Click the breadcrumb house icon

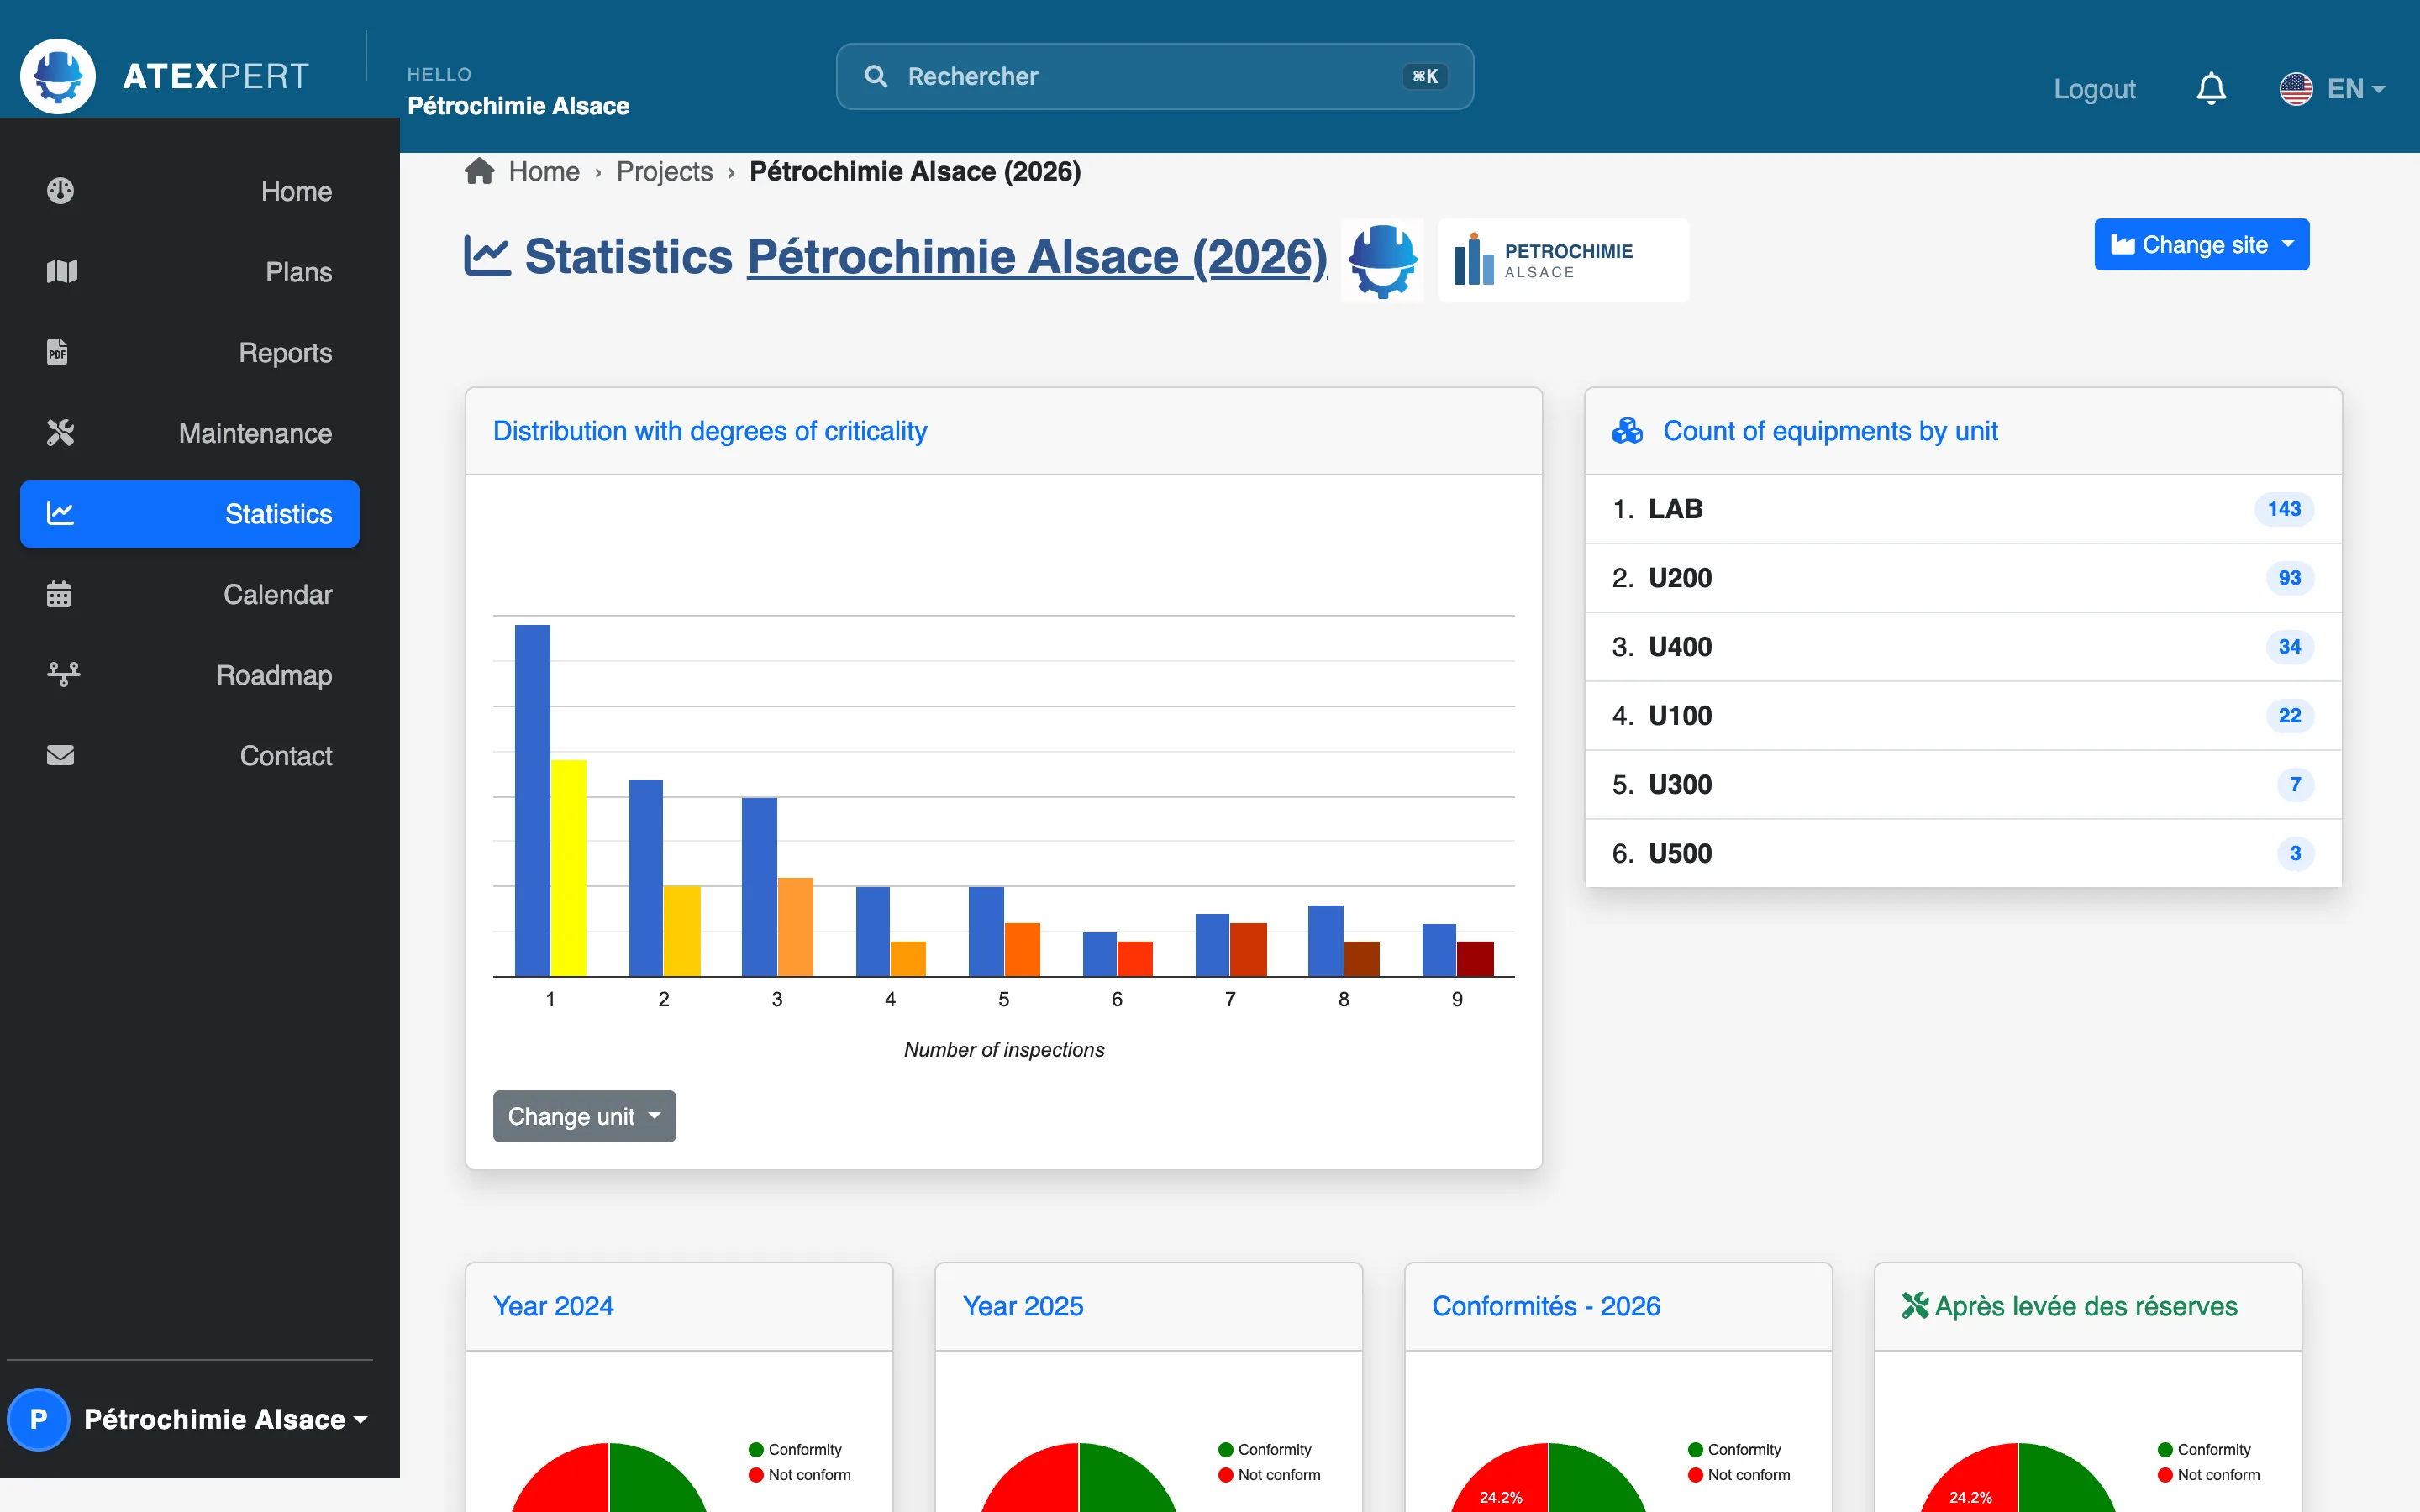[x=479, y=171]
